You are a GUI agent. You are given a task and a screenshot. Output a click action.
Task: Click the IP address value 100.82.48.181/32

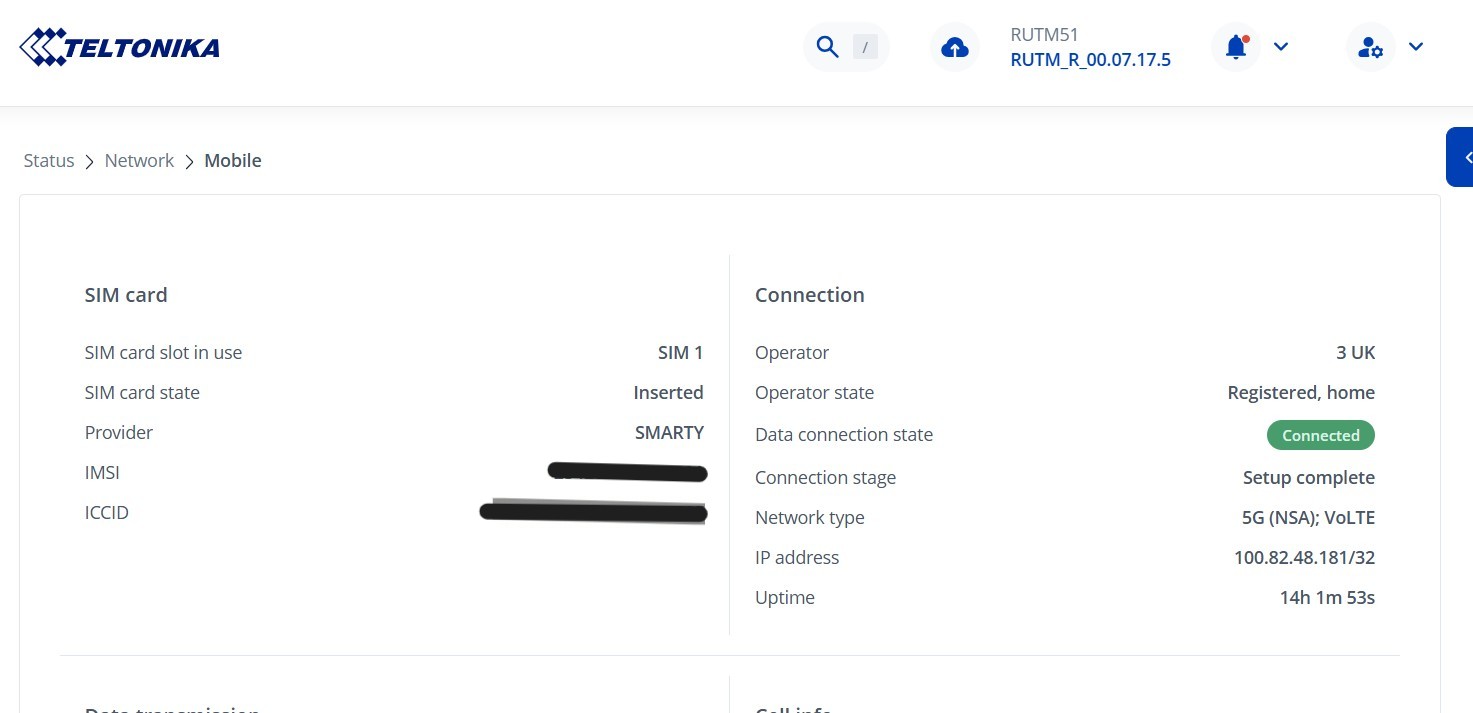pos(1304,558)
